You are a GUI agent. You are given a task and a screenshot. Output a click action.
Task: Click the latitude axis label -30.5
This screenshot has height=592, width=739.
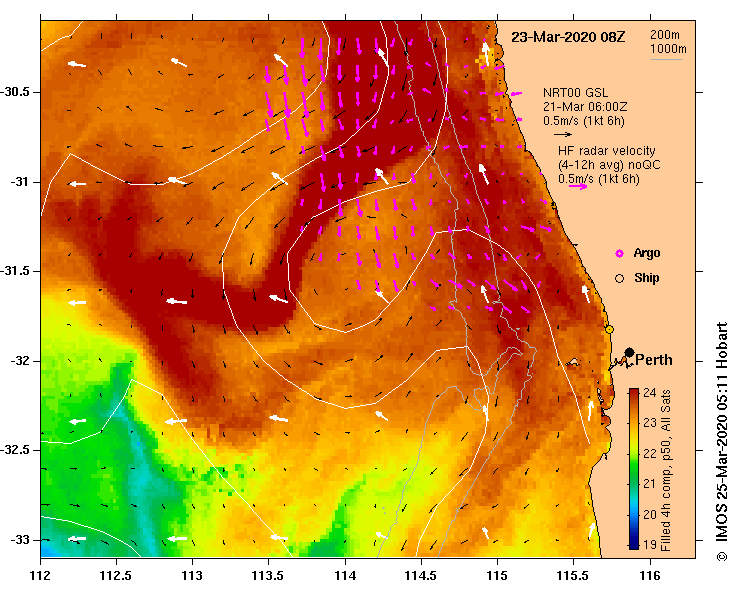coord(15,92)
